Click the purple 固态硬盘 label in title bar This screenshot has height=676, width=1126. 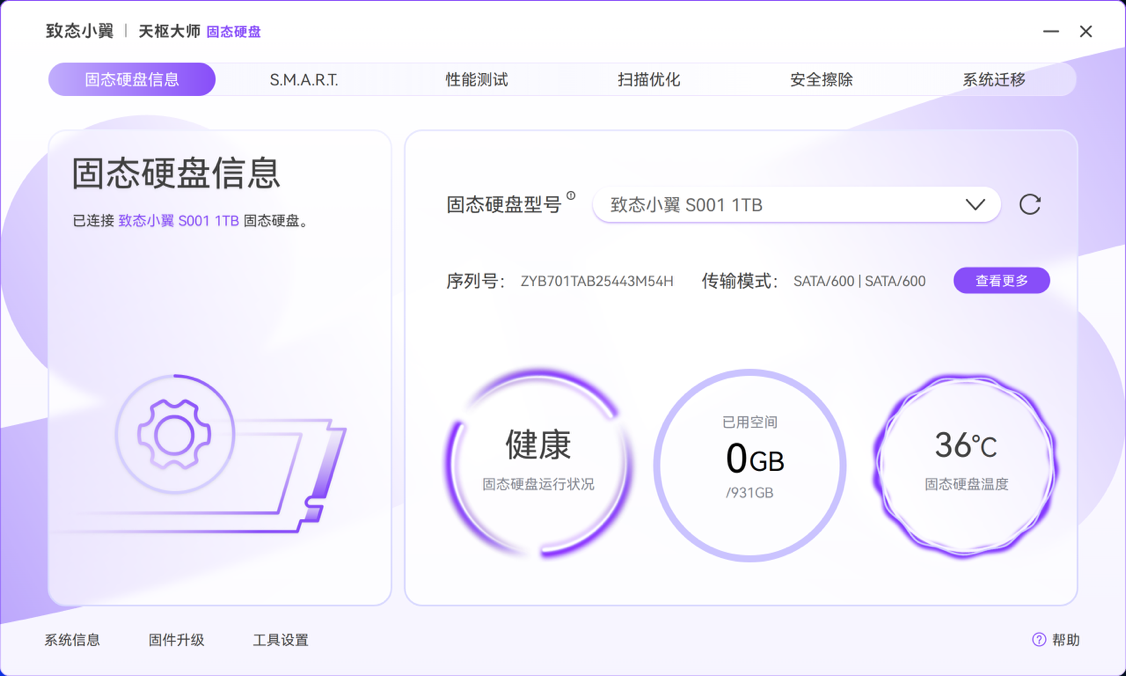coord(231,32)
